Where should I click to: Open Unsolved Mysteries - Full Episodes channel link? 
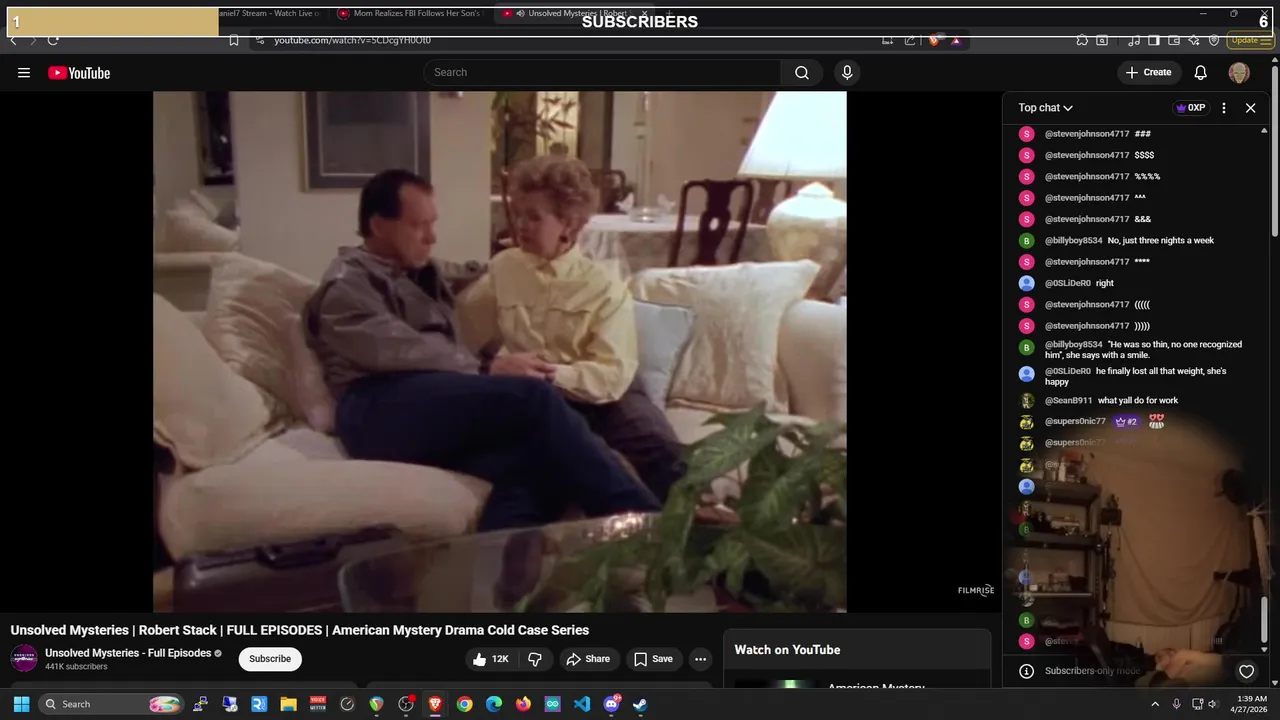click(x=128, y=653)
